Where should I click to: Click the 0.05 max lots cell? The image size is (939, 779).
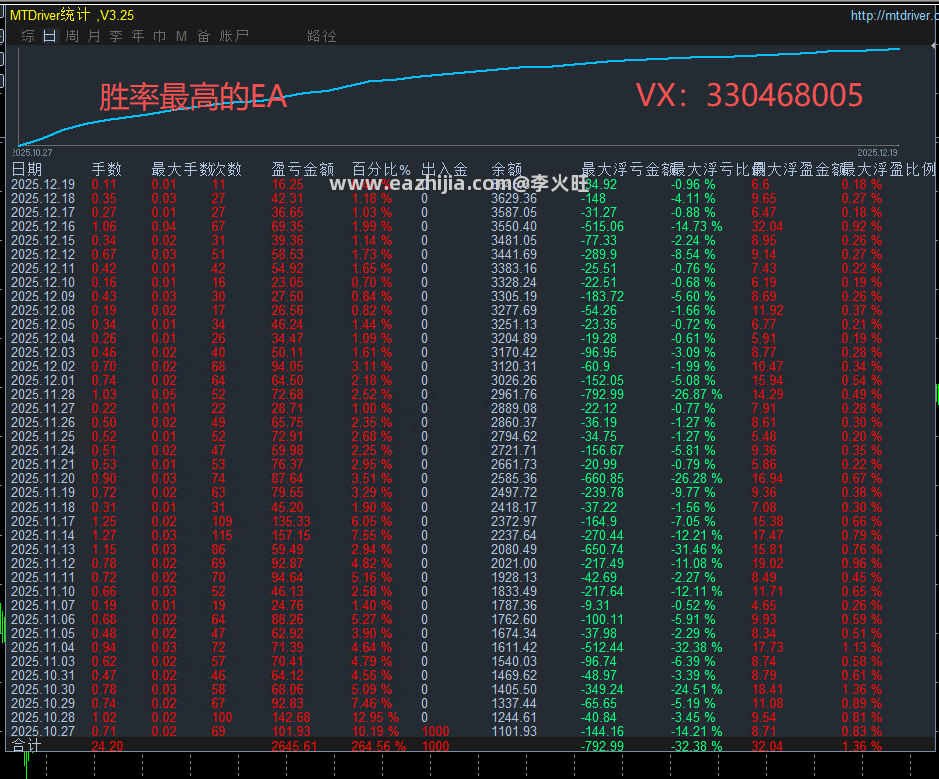pos(164,395)
